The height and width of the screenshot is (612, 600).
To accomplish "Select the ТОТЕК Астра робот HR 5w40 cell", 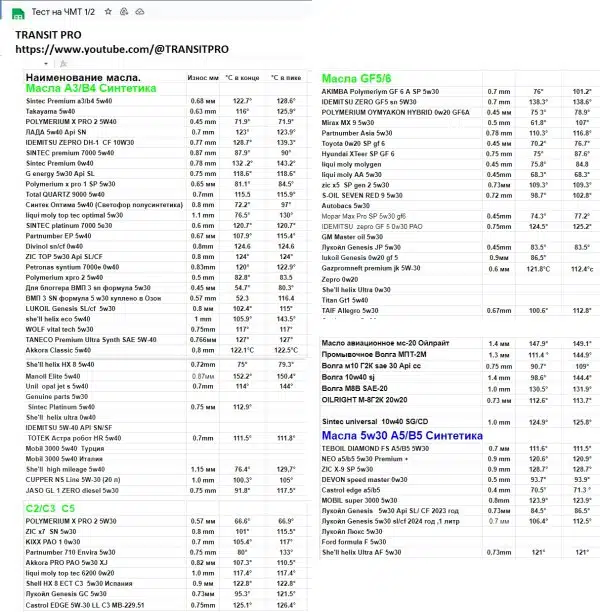I will [x=74, y=438].
